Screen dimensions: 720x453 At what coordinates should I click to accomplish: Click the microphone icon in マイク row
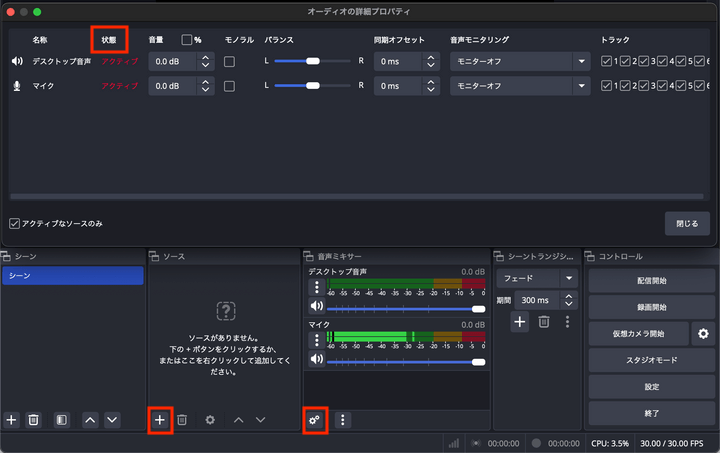(x=17, y=86)
